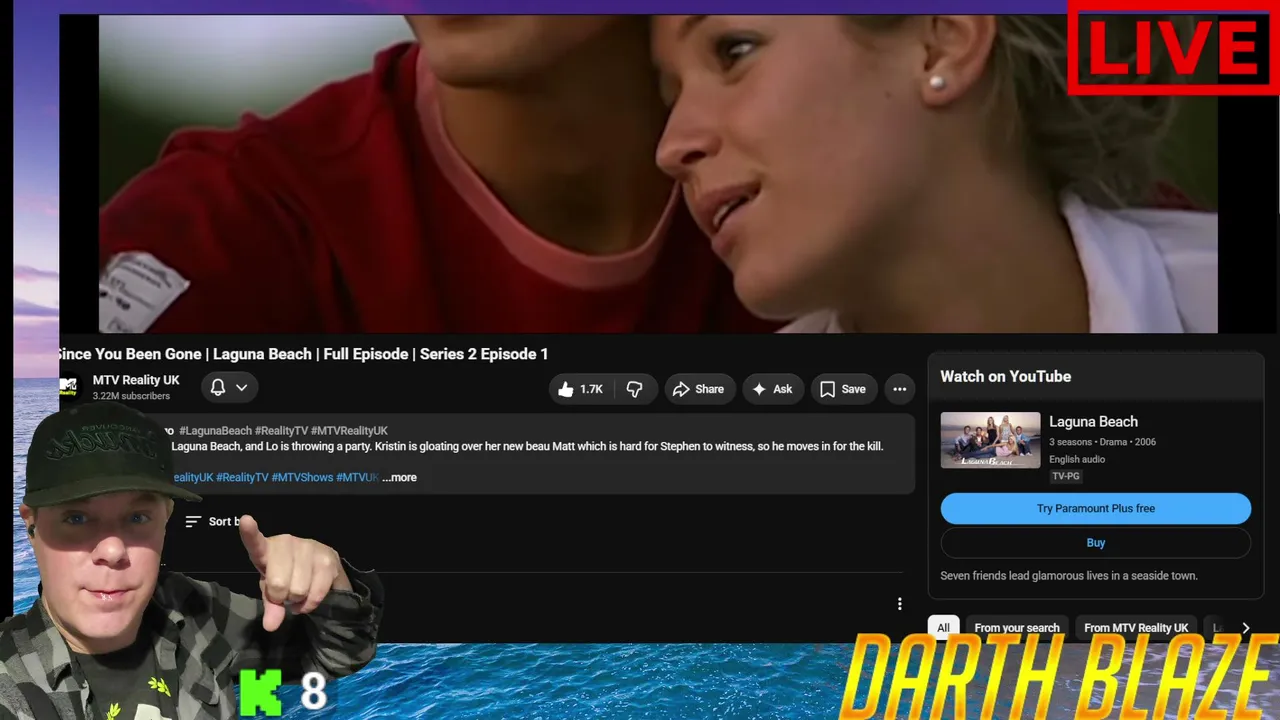The image size is (1280, 720).
Task: Click the Laguna Beach show thumbnail
Action: (x=990, y=440)
